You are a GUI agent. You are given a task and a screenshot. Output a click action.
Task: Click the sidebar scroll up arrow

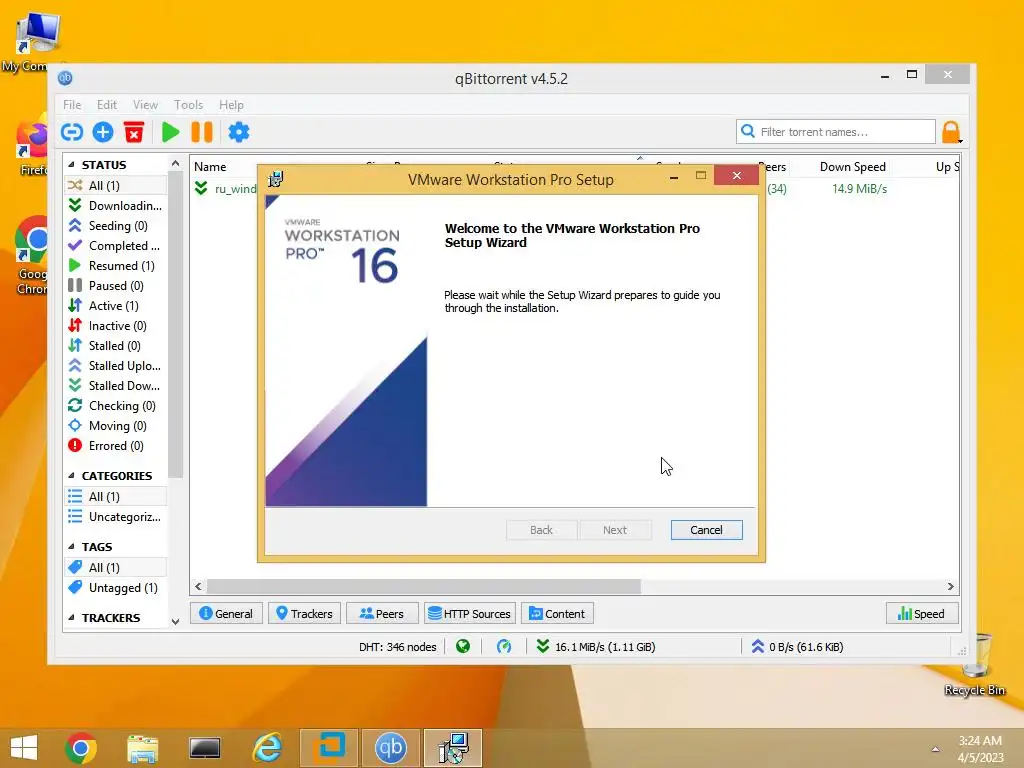(x=175, y=163)
